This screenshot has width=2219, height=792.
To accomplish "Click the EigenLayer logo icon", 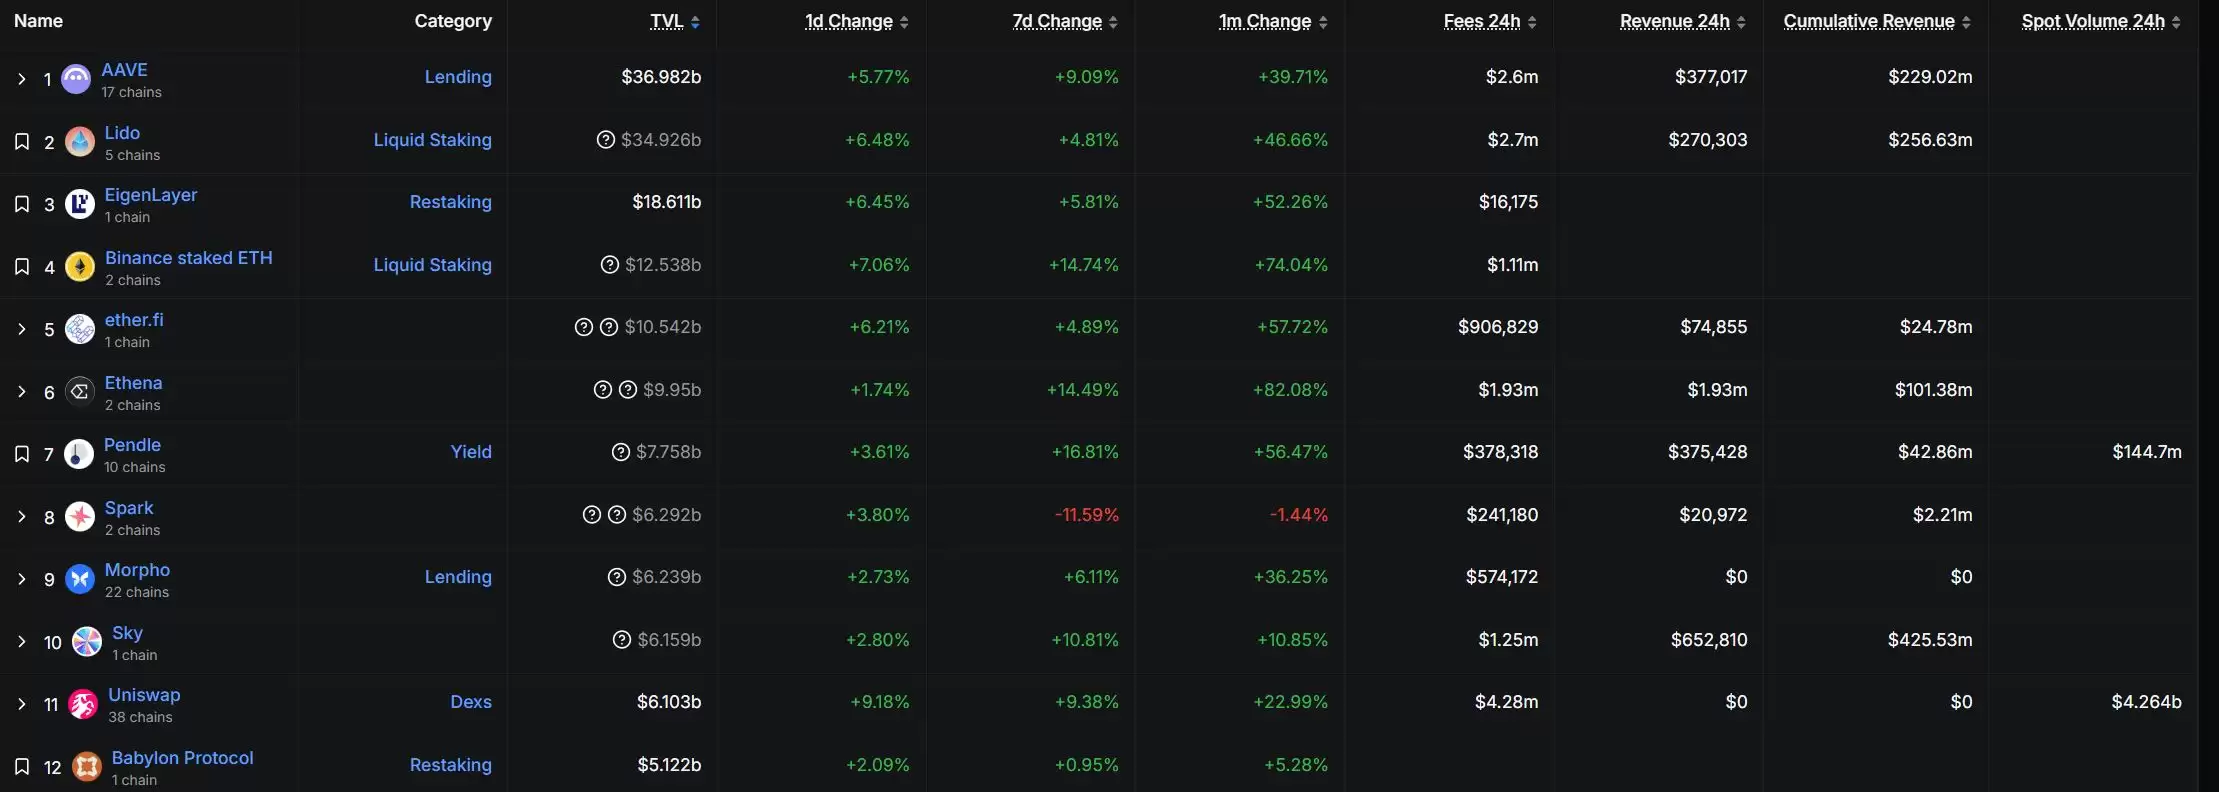I will coord(80,204).
